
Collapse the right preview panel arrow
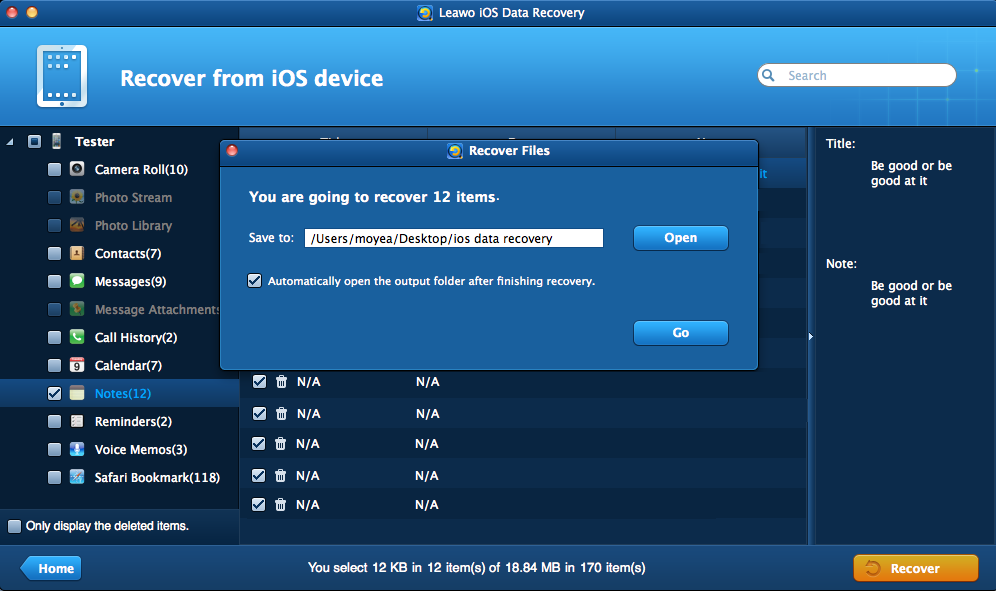click(x=811, y=336)
